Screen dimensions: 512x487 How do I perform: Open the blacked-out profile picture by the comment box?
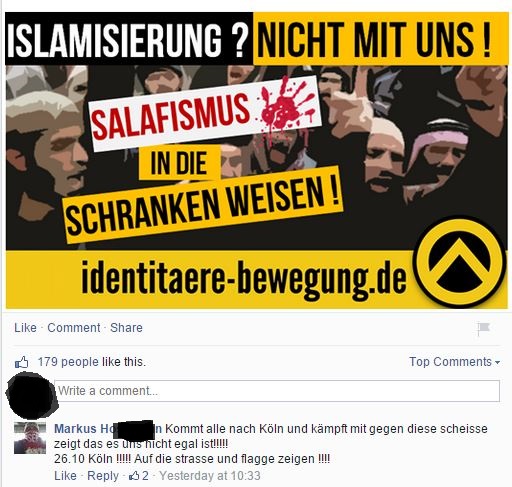[x=31, y=395]
